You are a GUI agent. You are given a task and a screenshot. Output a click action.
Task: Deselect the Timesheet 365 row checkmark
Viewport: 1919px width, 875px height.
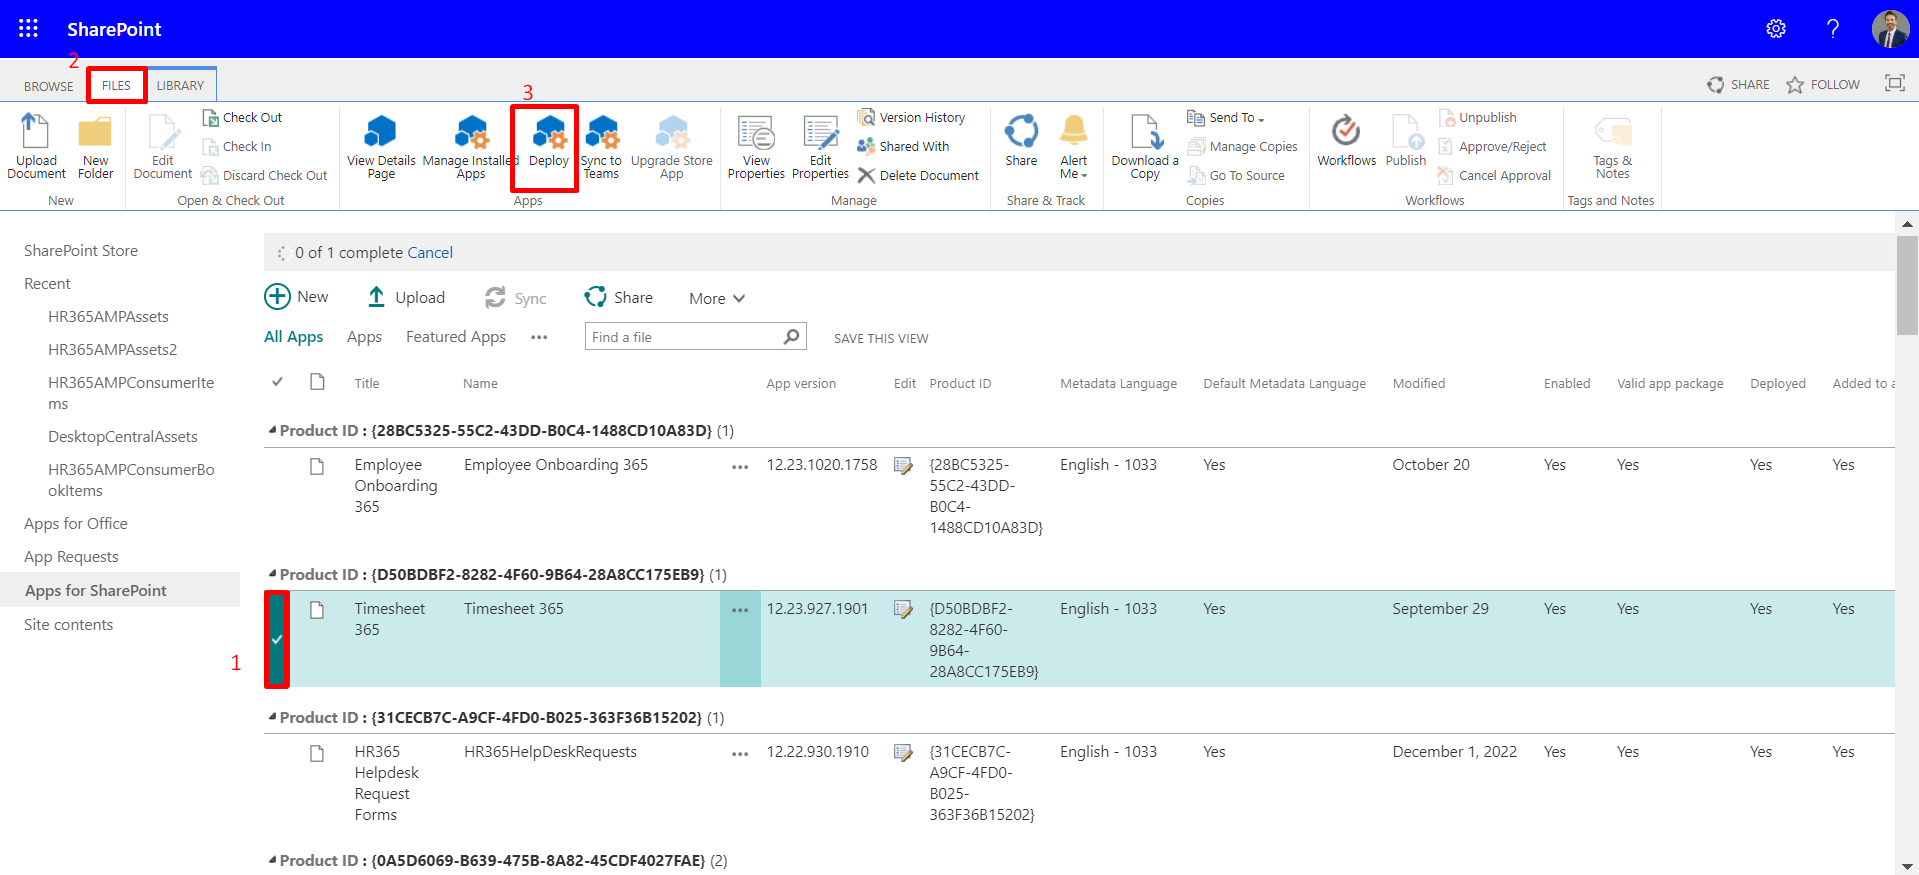277,639
